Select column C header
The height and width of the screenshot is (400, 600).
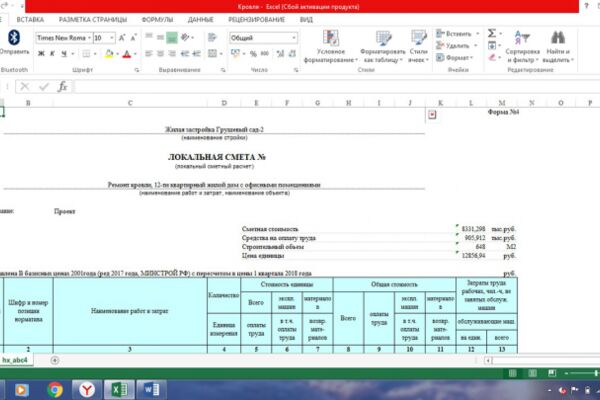tap(130, 103)
